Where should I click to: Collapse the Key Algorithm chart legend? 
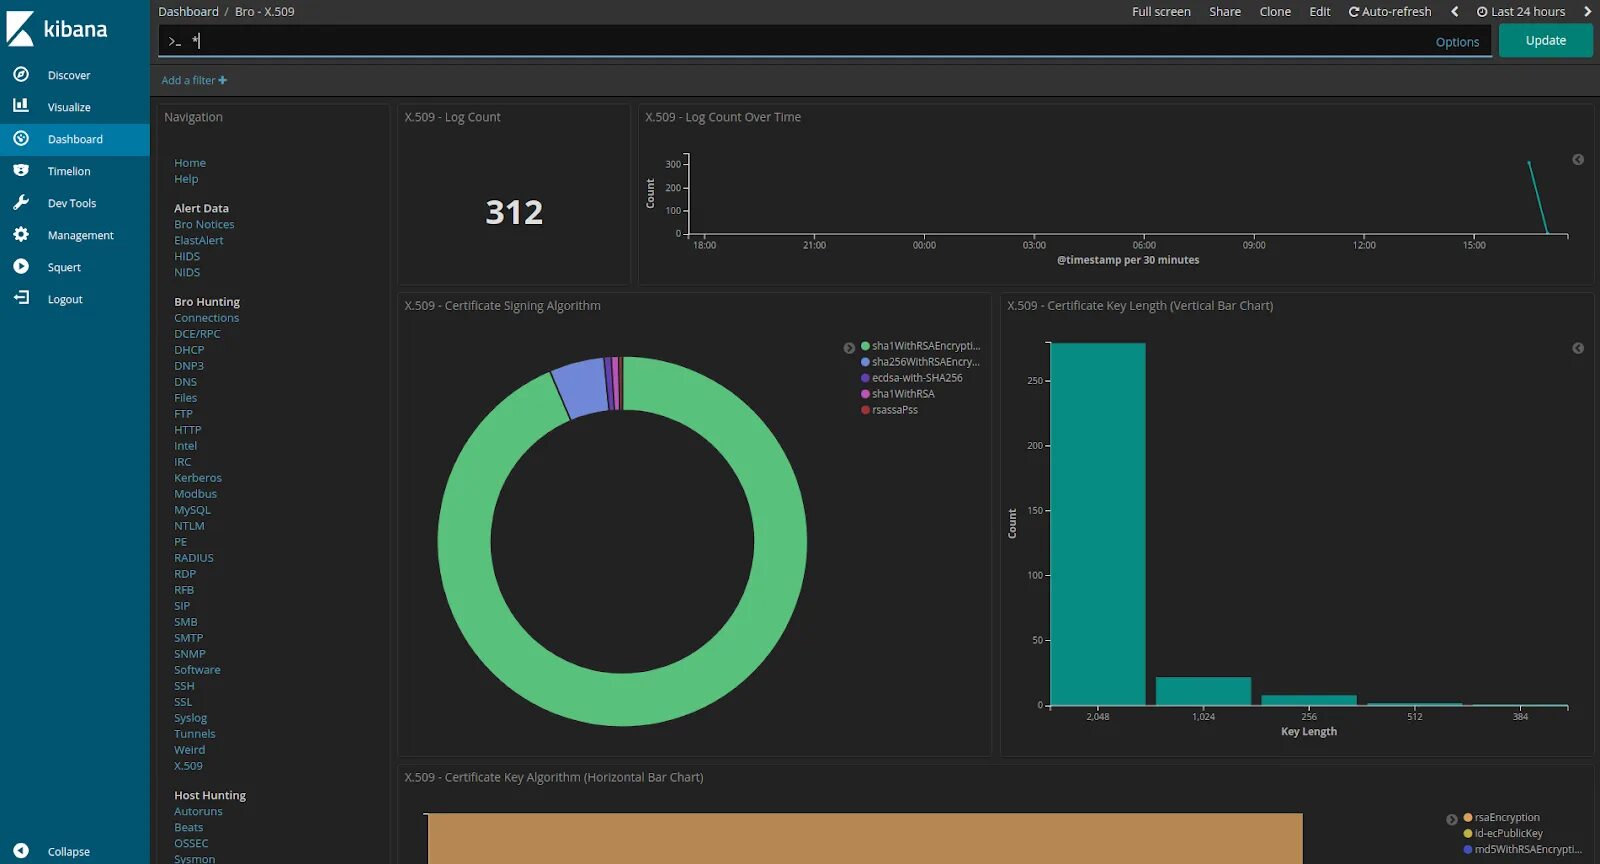click(x=1452, y=819)
